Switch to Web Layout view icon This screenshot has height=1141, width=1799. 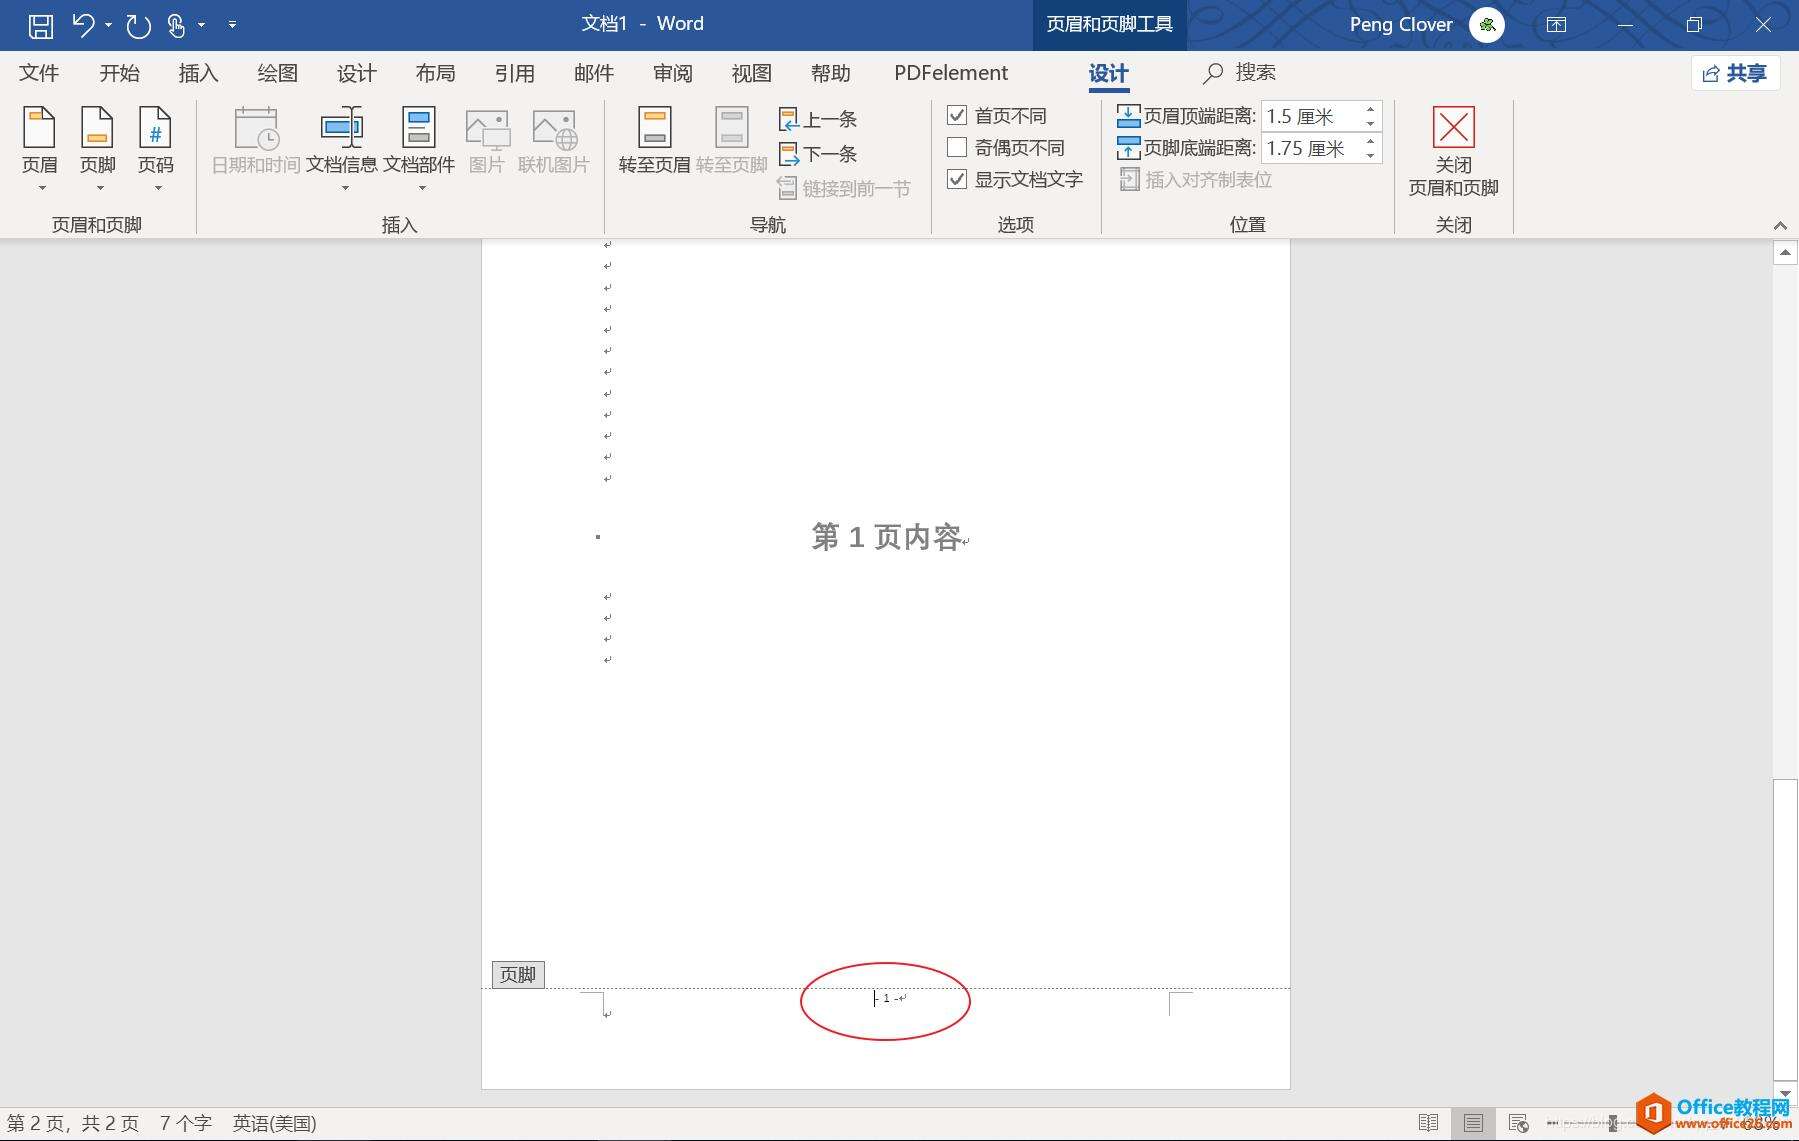1518,1123
